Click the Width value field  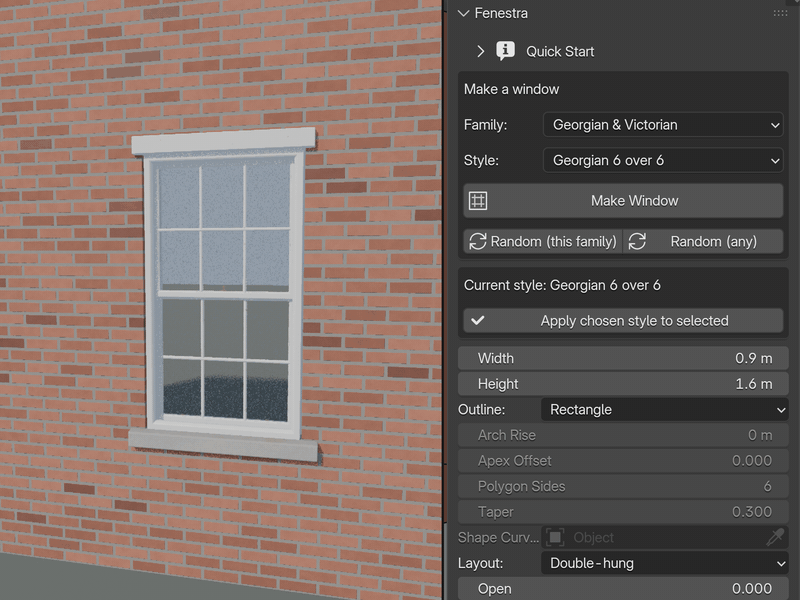pyautogui.click(x=623, y=358)
